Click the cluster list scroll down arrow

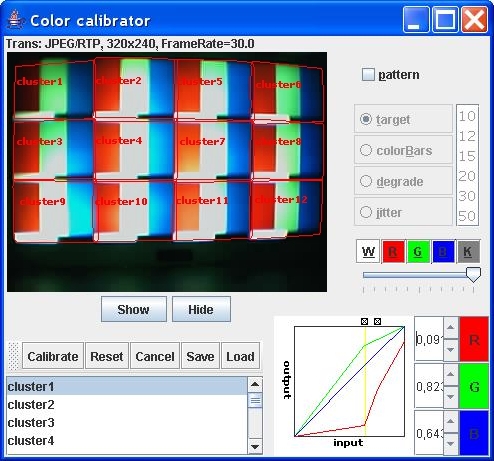[255, 447]
